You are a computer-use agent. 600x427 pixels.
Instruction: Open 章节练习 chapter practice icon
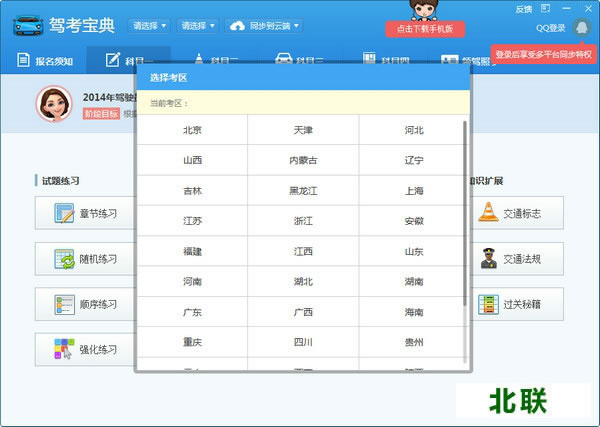pos(64,213)
